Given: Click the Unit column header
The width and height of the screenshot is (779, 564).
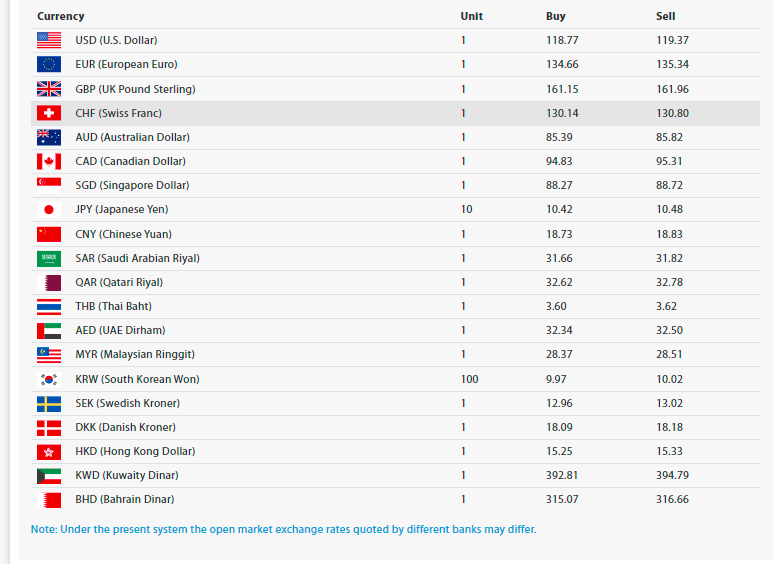Looking at the screenshot, I should point(471,16).
